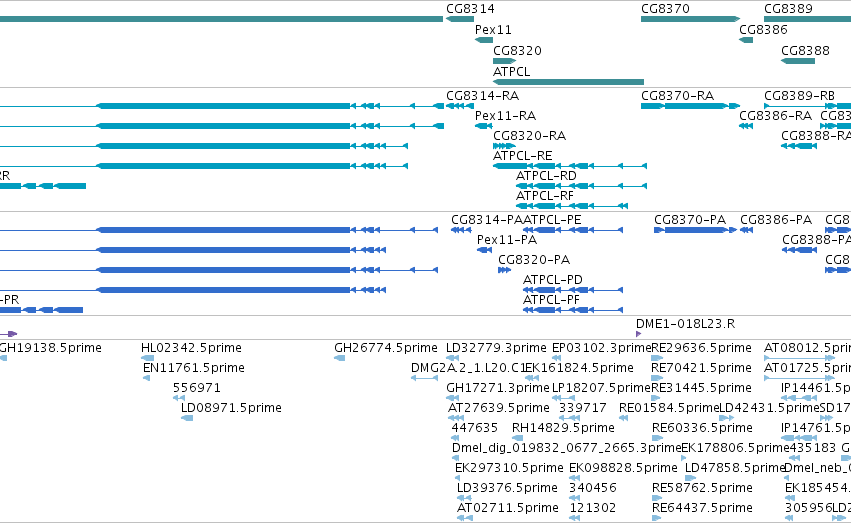Viewport: 851px width, 523px height.
Task: Select the CG8370-PA protein label
Action: 690,220
